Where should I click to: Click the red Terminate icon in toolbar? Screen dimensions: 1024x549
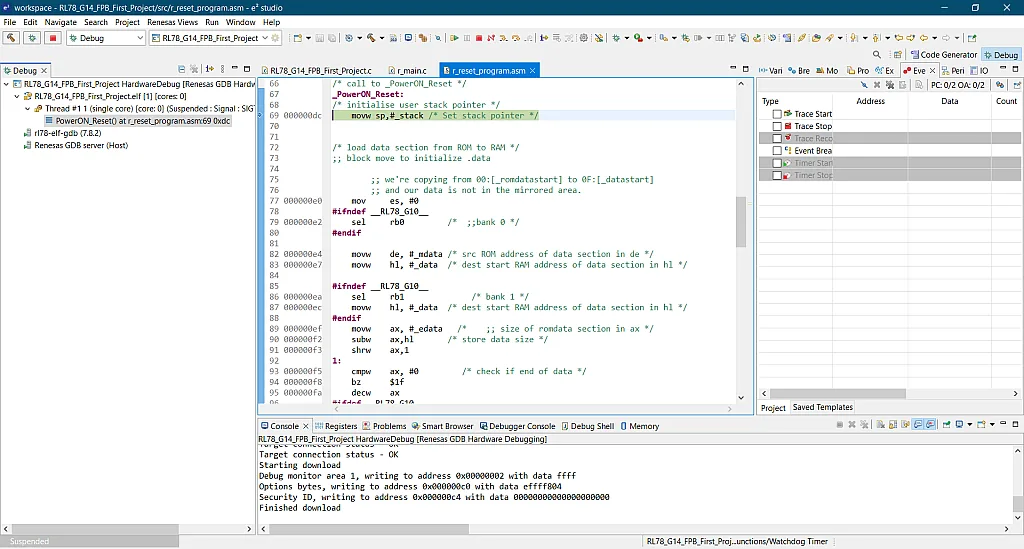pyautogui.click(x=479, y=38)
